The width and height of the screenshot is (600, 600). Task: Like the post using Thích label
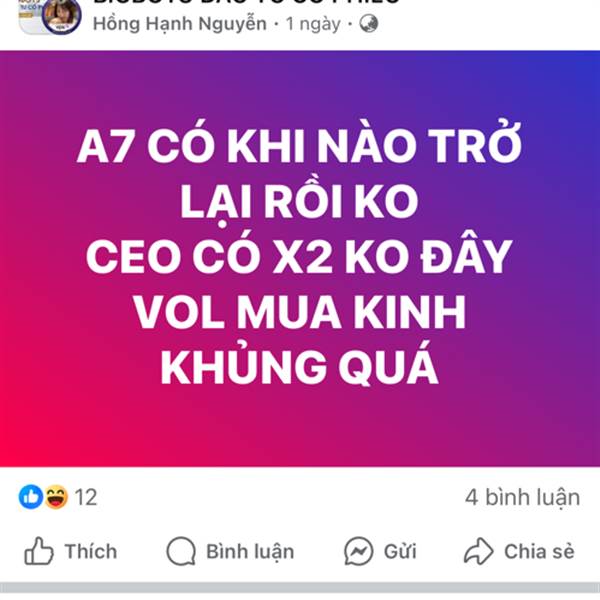[x=91, y=551]
